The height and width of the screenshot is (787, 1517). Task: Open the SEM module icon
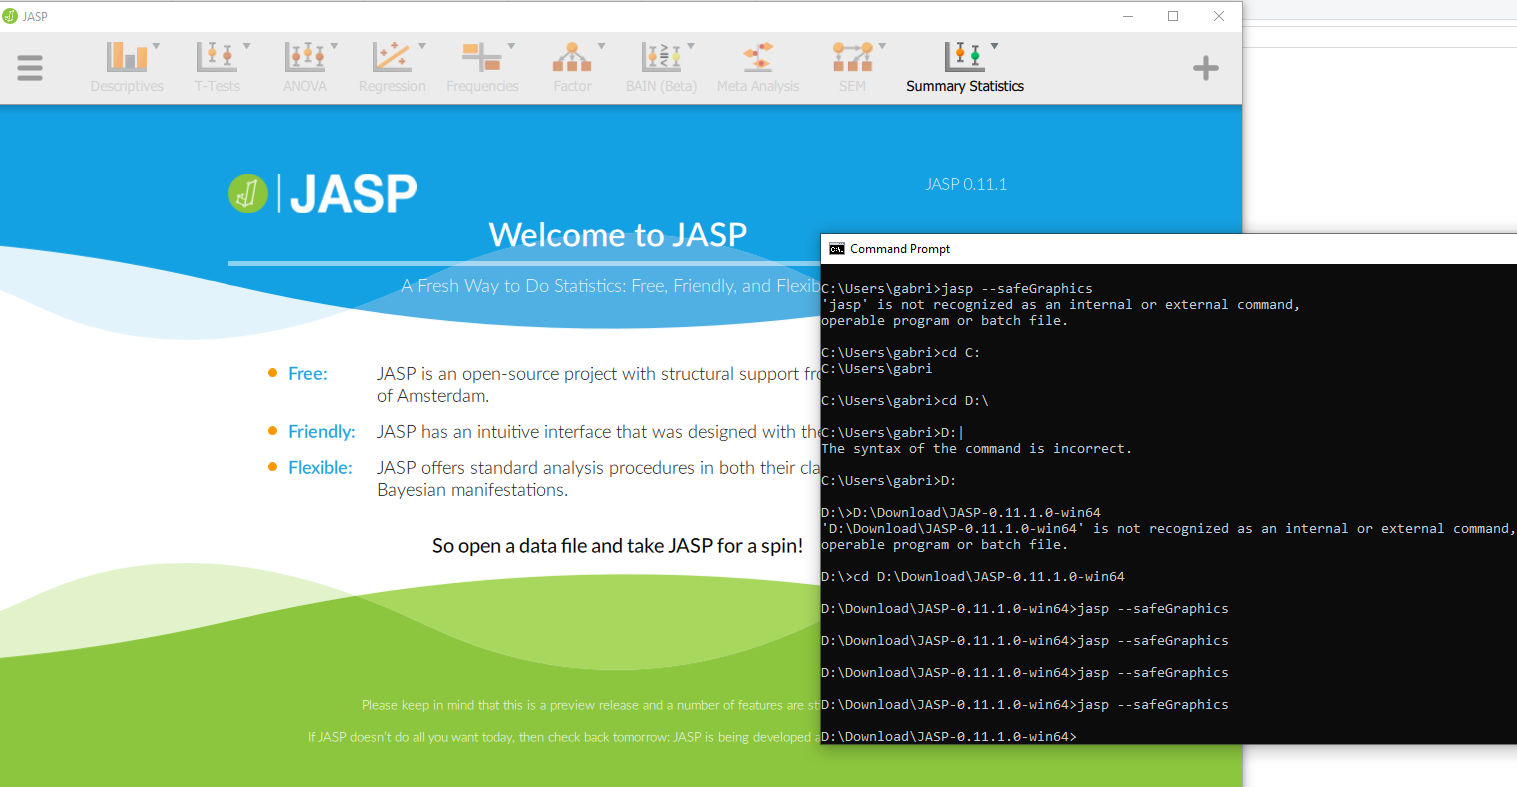[852, 57]
